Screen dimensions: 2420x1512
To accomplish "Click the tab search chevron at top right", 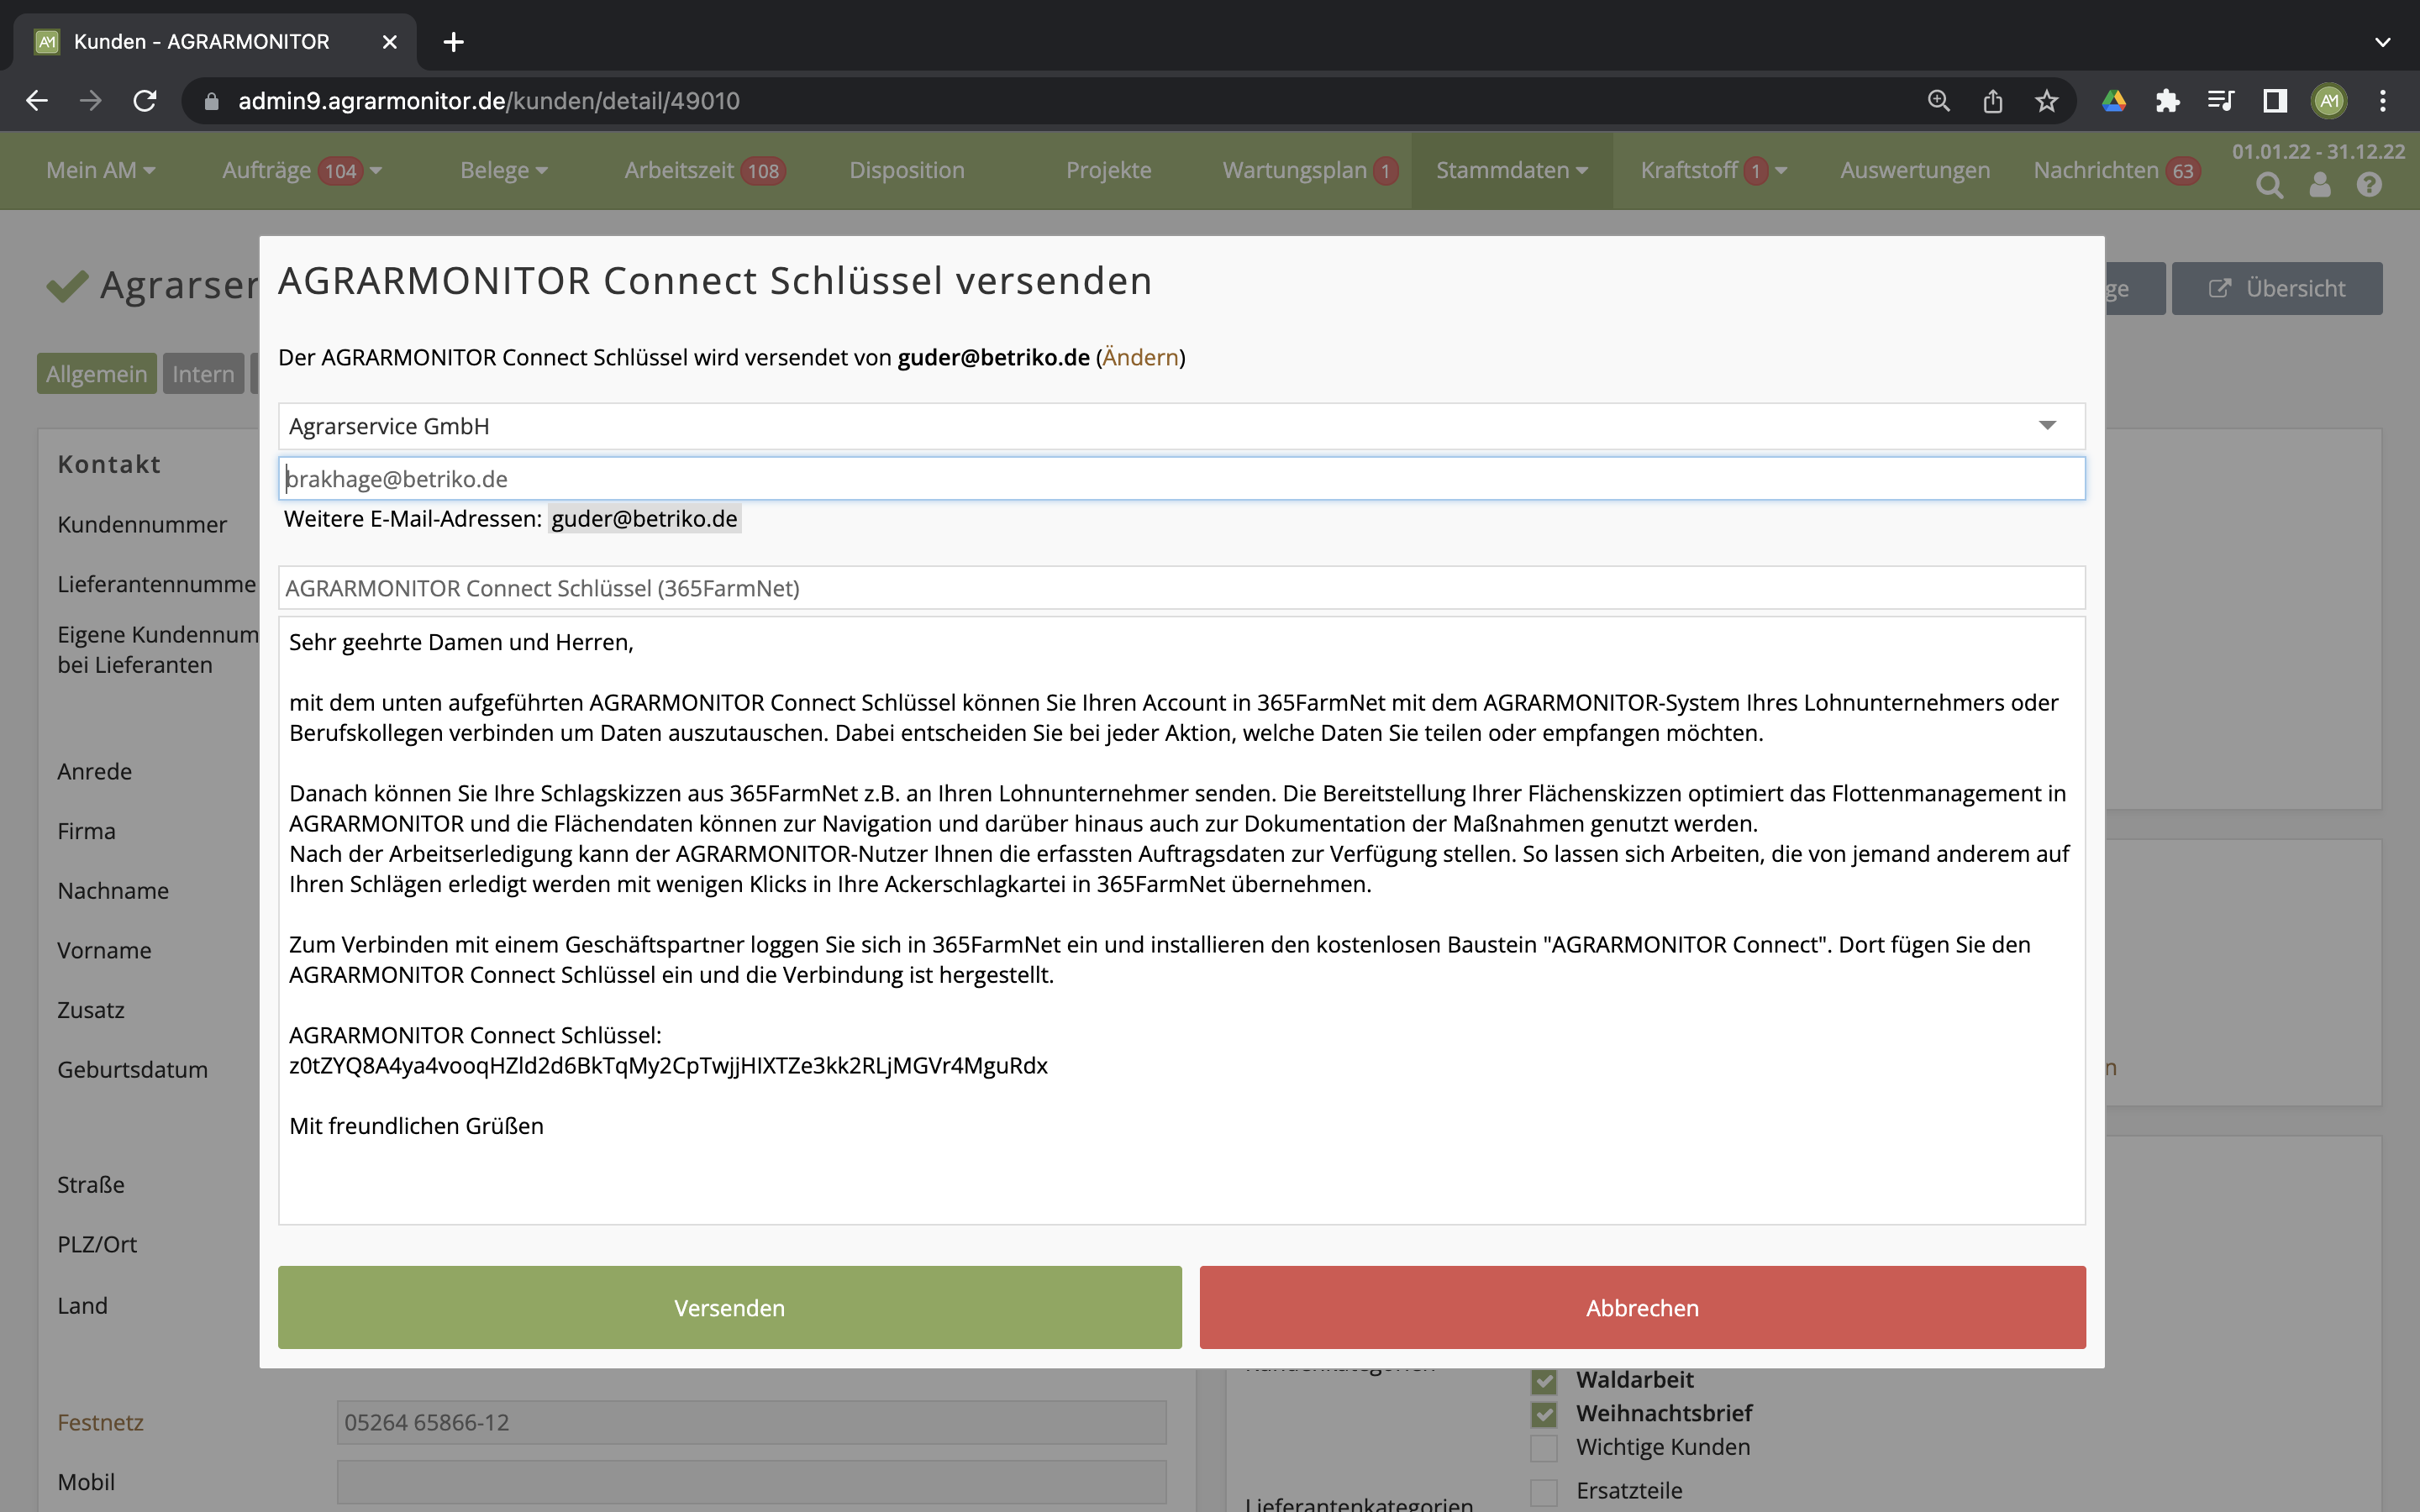I will point(2383,42).
